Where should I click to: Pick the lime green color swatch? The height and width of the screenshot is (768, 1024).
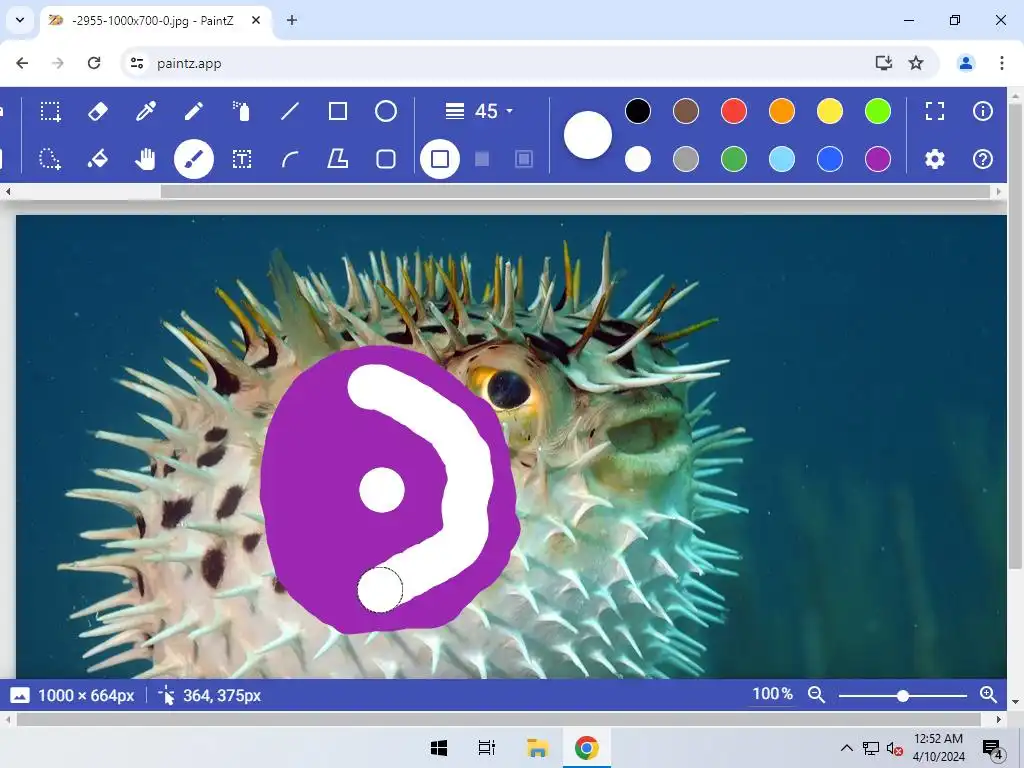point(878,112)
